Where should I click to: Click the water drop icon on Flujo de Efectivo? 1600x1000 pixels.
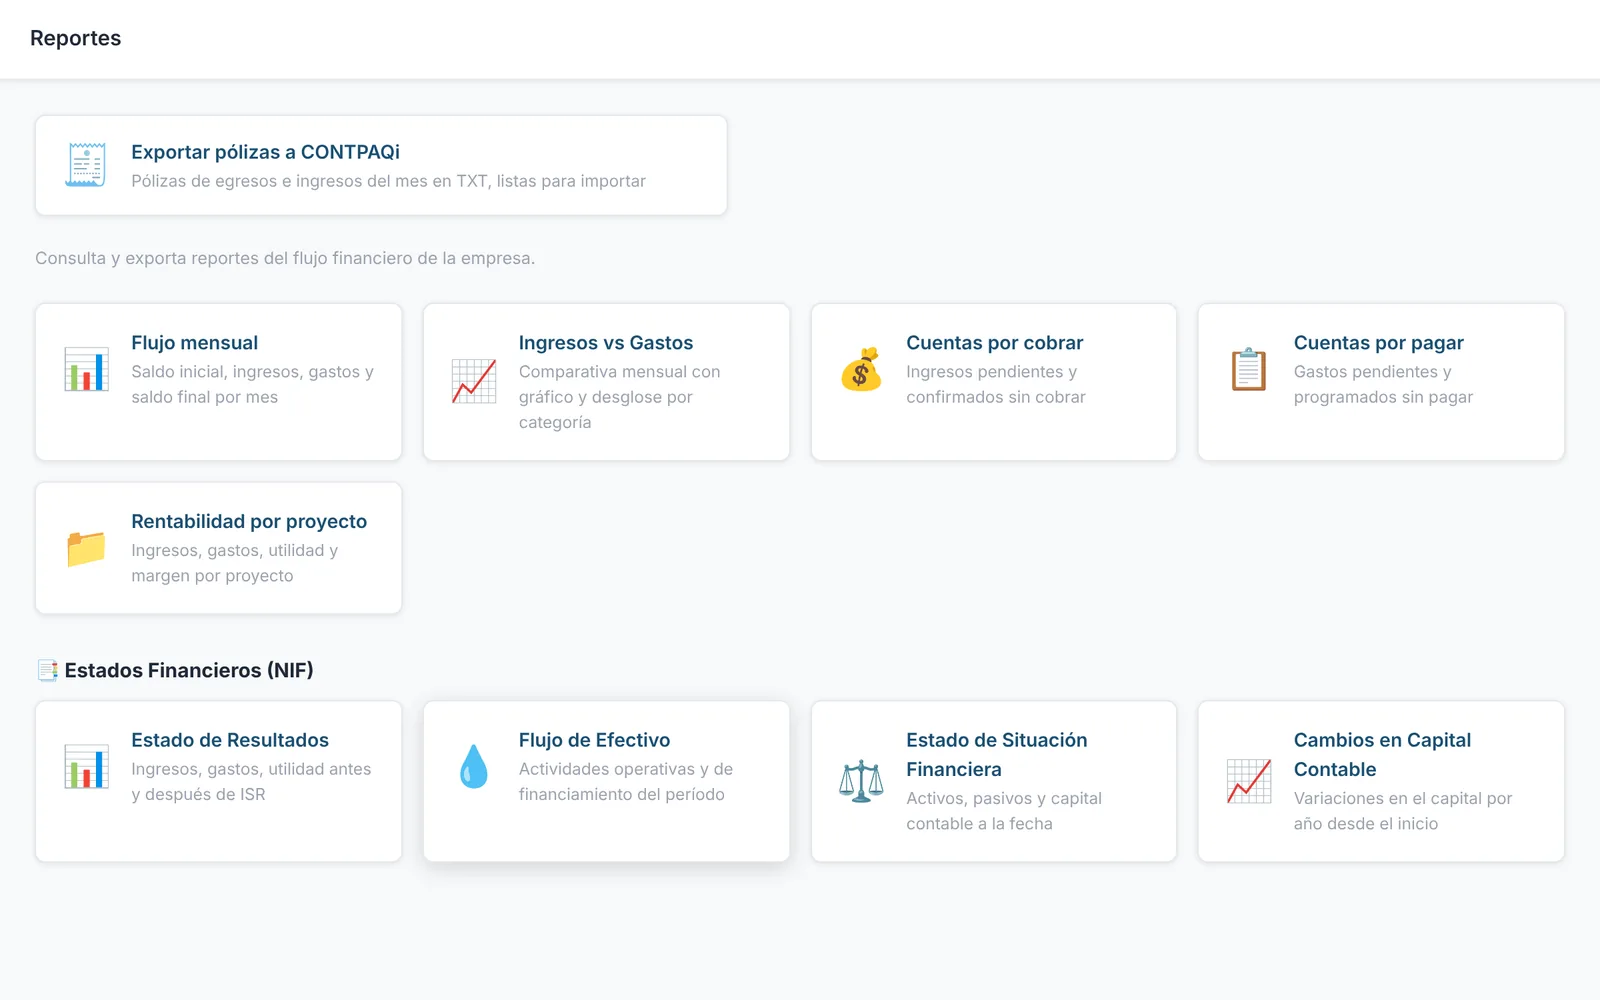pos(474,767)
